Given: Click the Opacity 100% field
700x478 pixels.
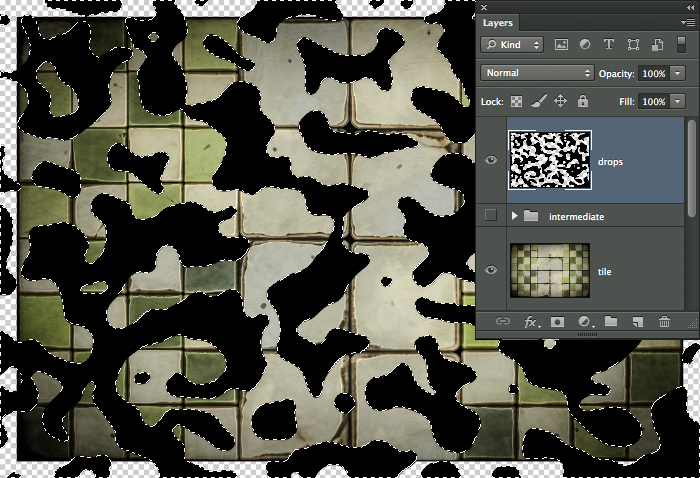Looking at the screenshot, I should click(x=654, y=73).
